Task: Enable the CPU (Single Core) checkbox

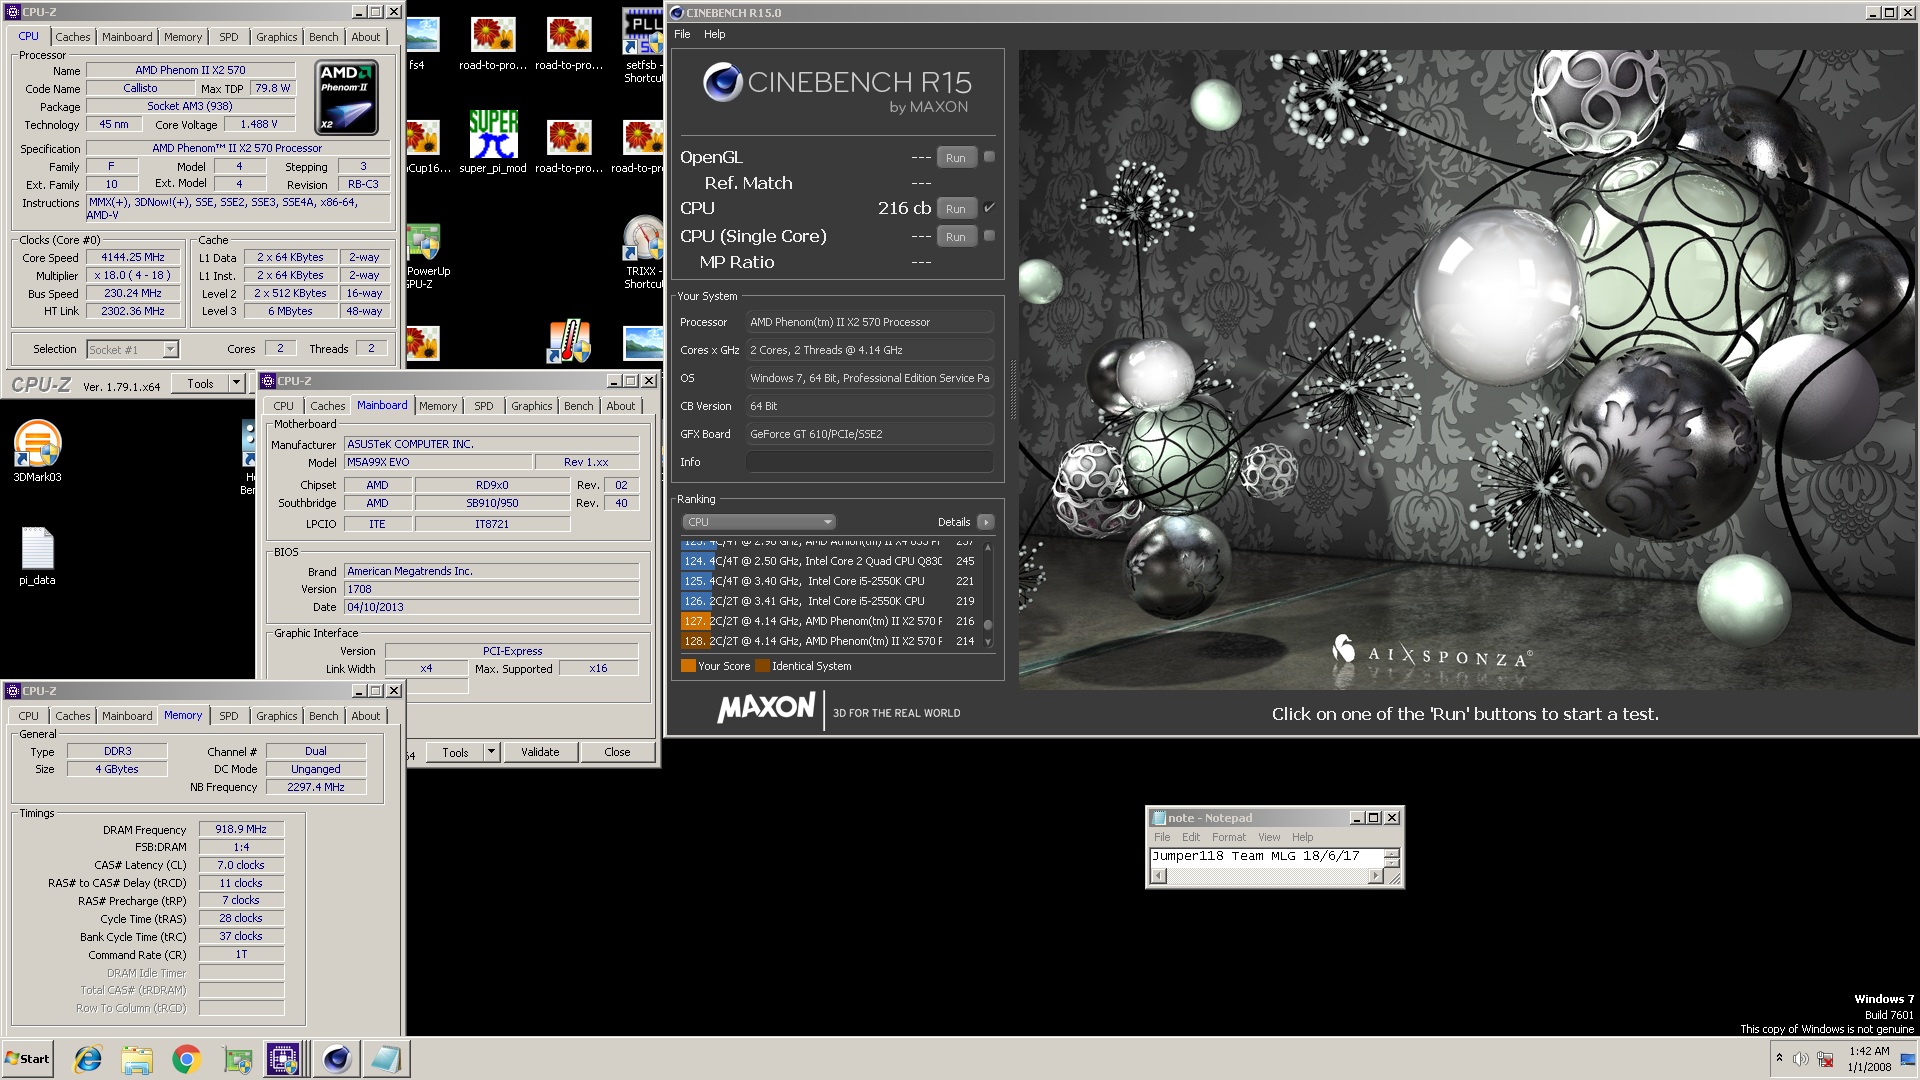Action: 989,235
